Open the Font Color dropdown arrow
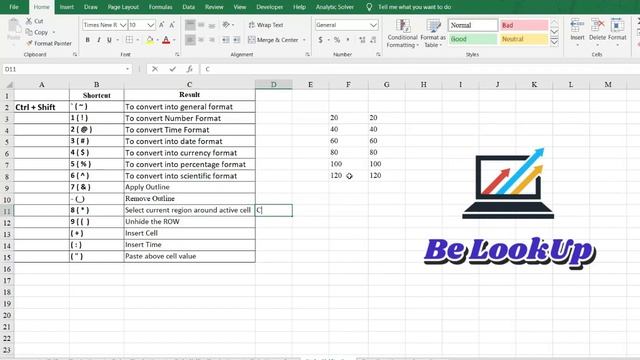 click(174, 40)
